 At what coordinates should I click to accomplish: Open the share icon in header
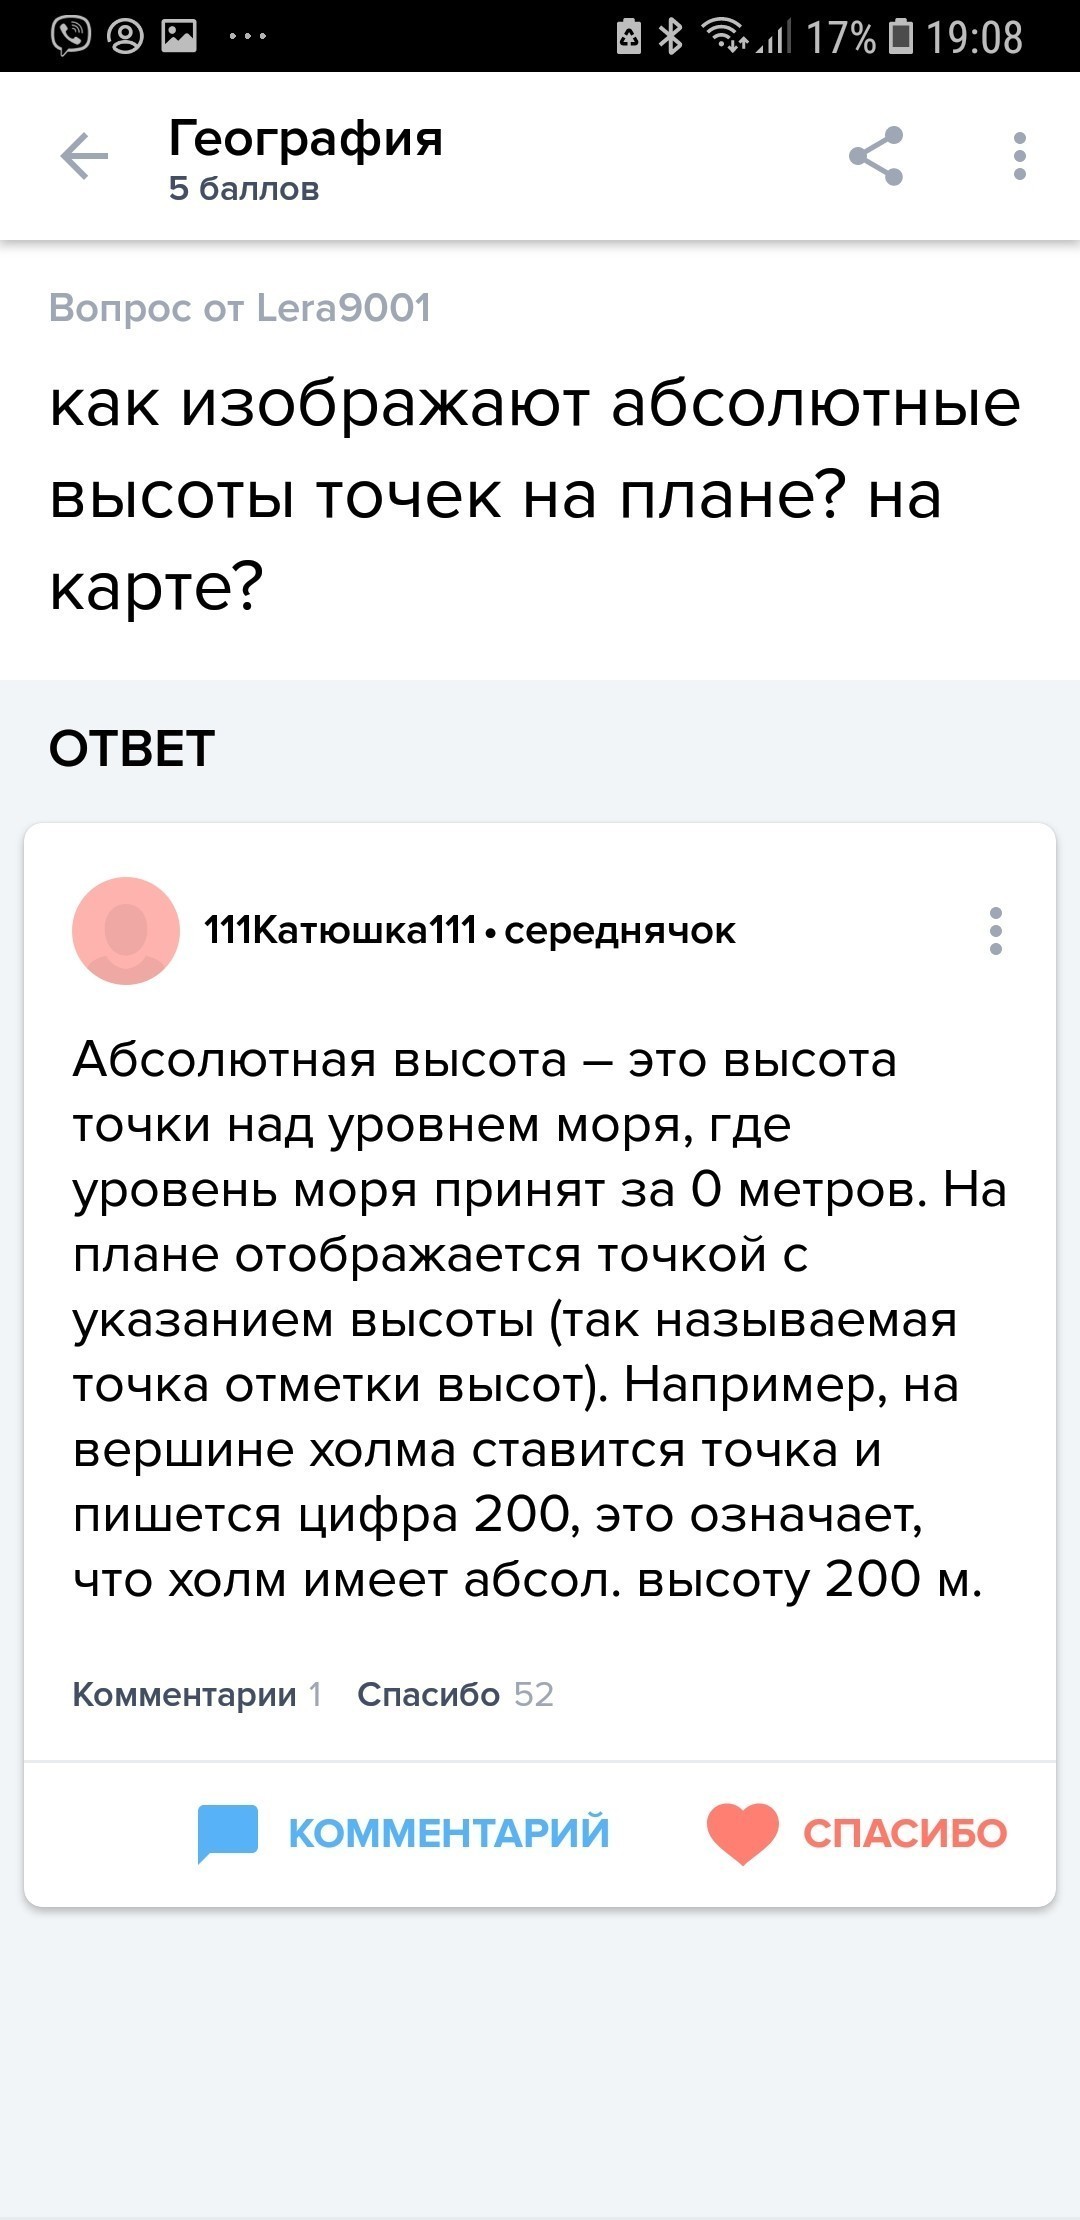876,156
